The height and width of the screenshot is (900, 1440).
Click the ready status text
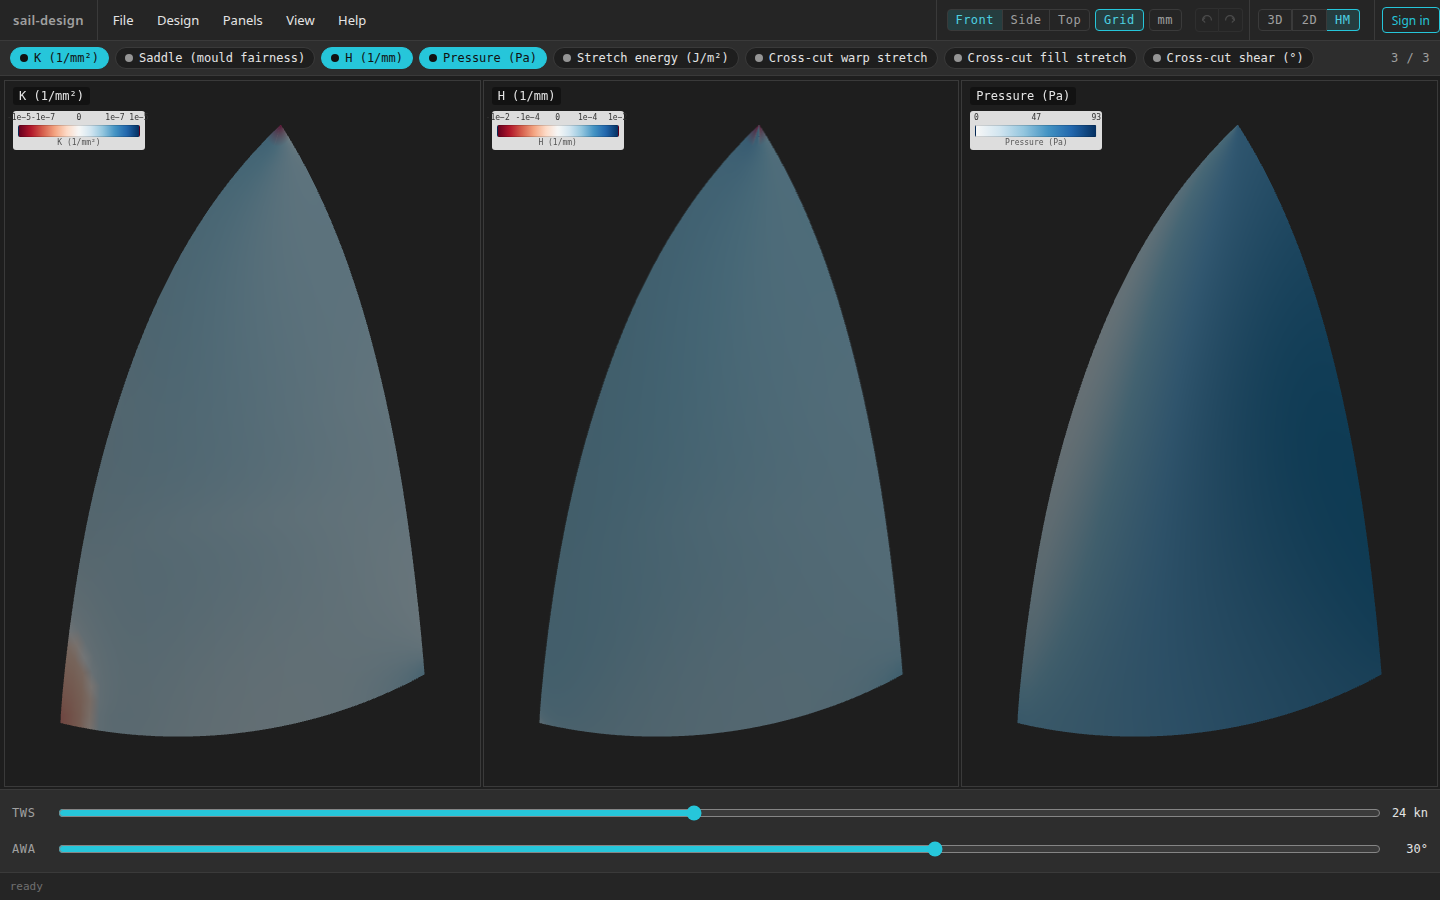(x=26, y=887)
